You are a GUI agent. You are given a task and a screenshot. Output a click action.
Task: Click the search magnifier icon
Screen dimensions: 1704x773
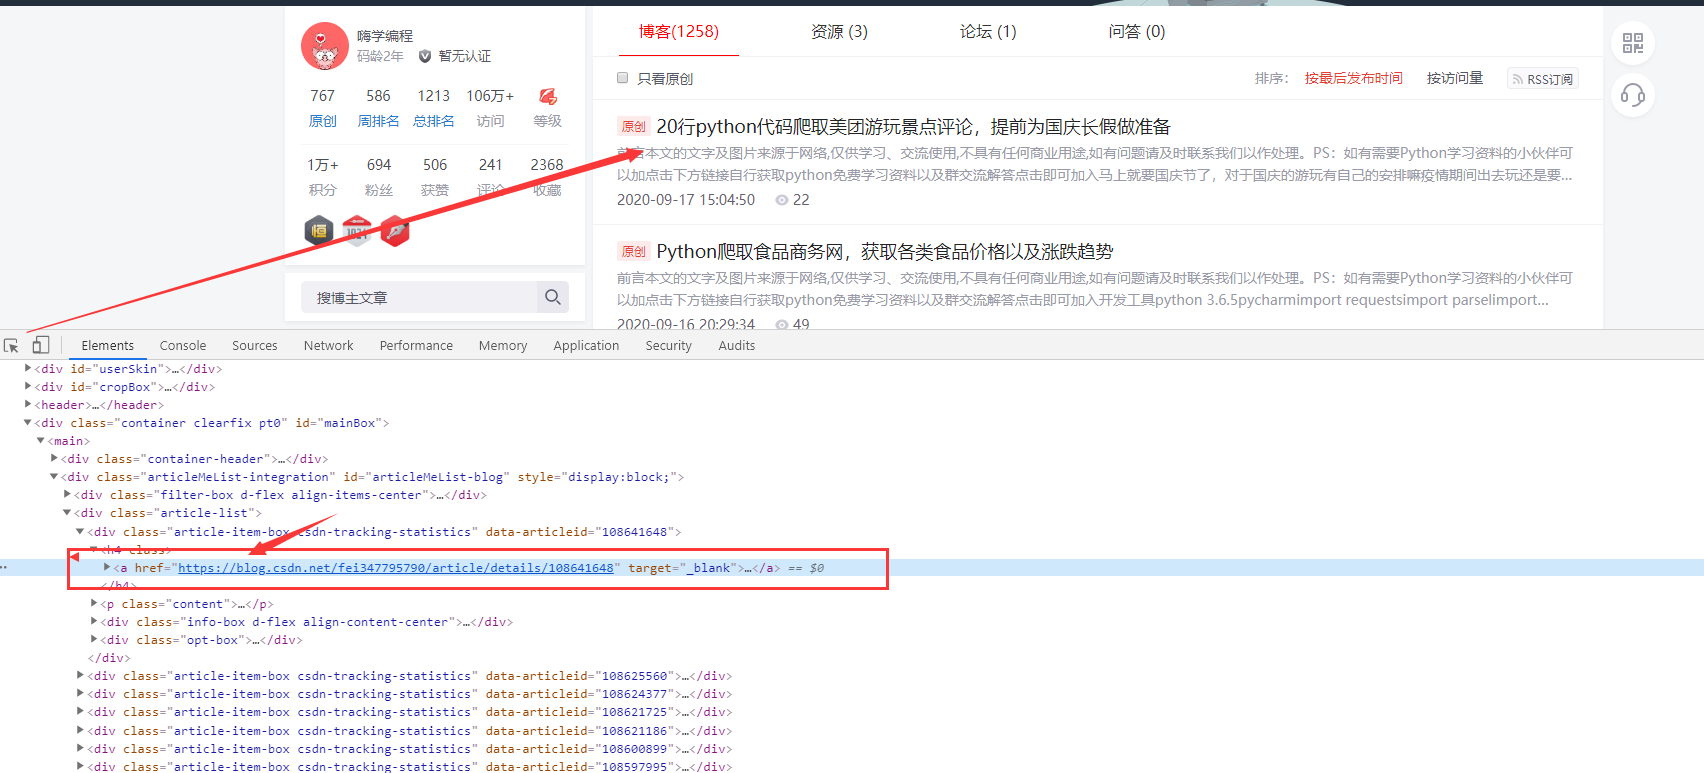click(553, 297)
